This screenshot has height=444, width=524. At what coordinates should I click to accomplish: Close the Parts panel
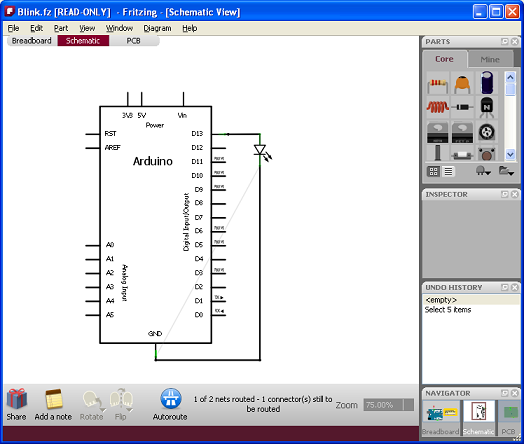[x=515, y=41]
